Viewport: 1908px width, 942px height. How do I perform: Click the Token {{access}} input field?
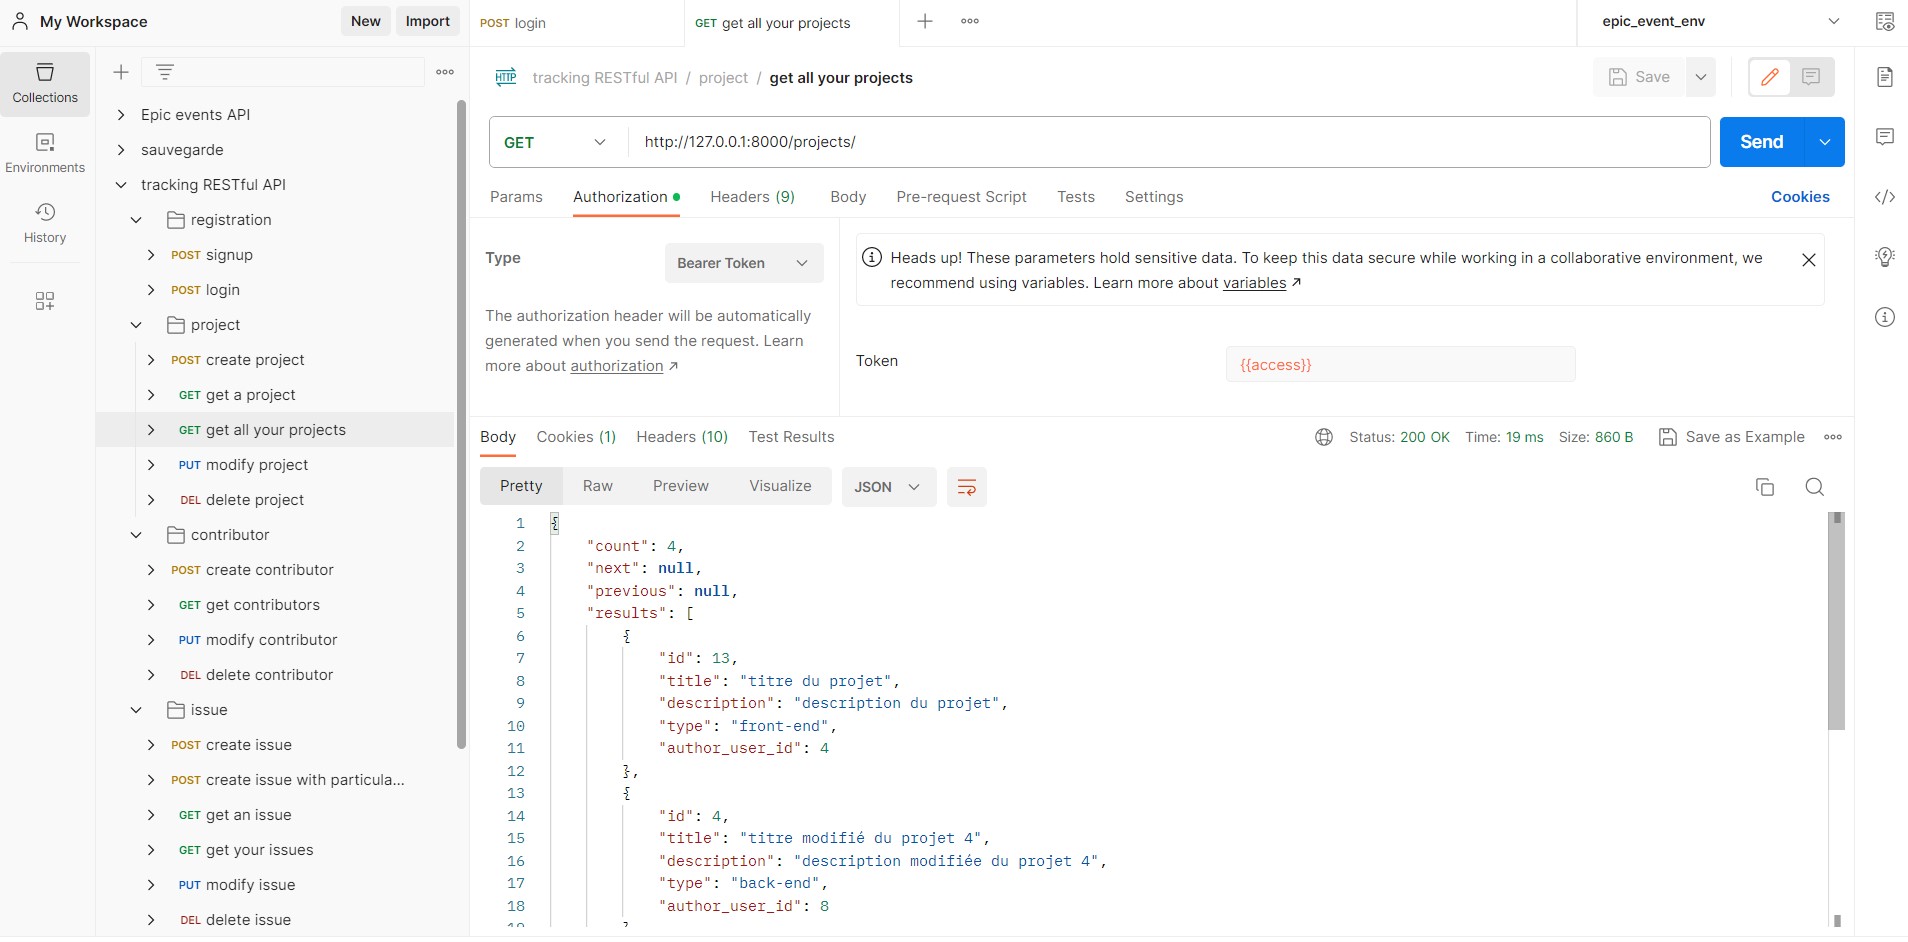tap(1400, 364)
